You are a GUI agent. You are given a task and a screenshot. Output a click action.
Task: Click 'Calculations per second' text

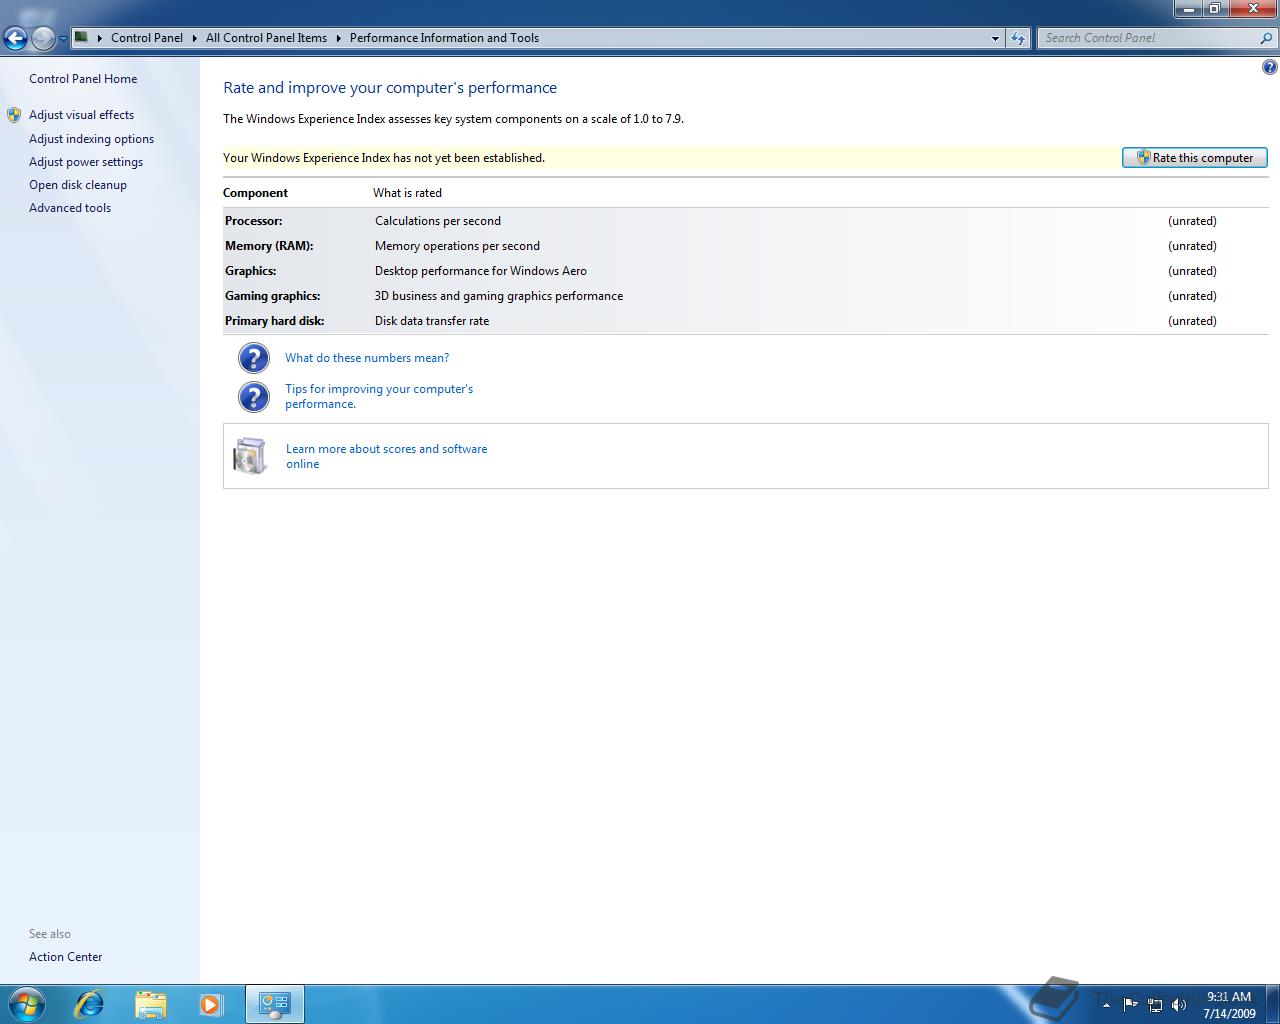point(438,221)
